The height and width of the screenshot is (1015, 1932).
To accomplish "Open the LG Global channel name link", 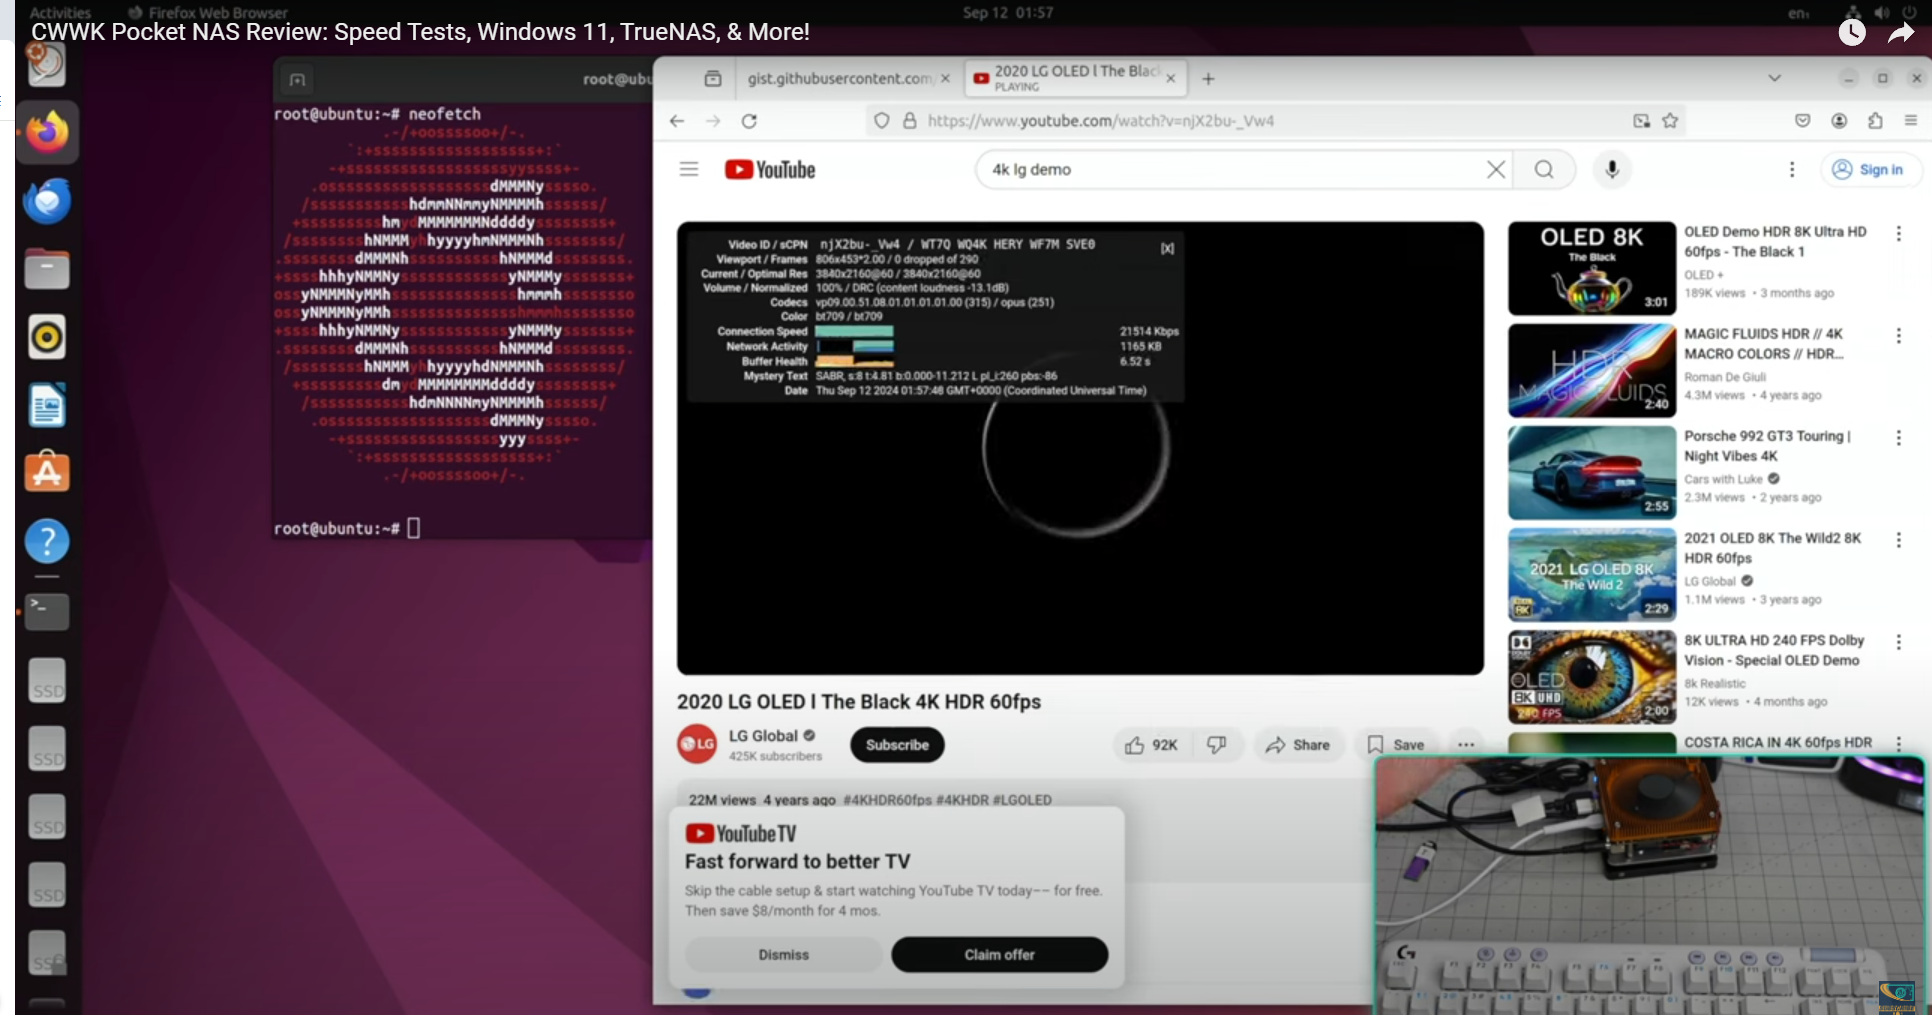I will click(763, 736).
